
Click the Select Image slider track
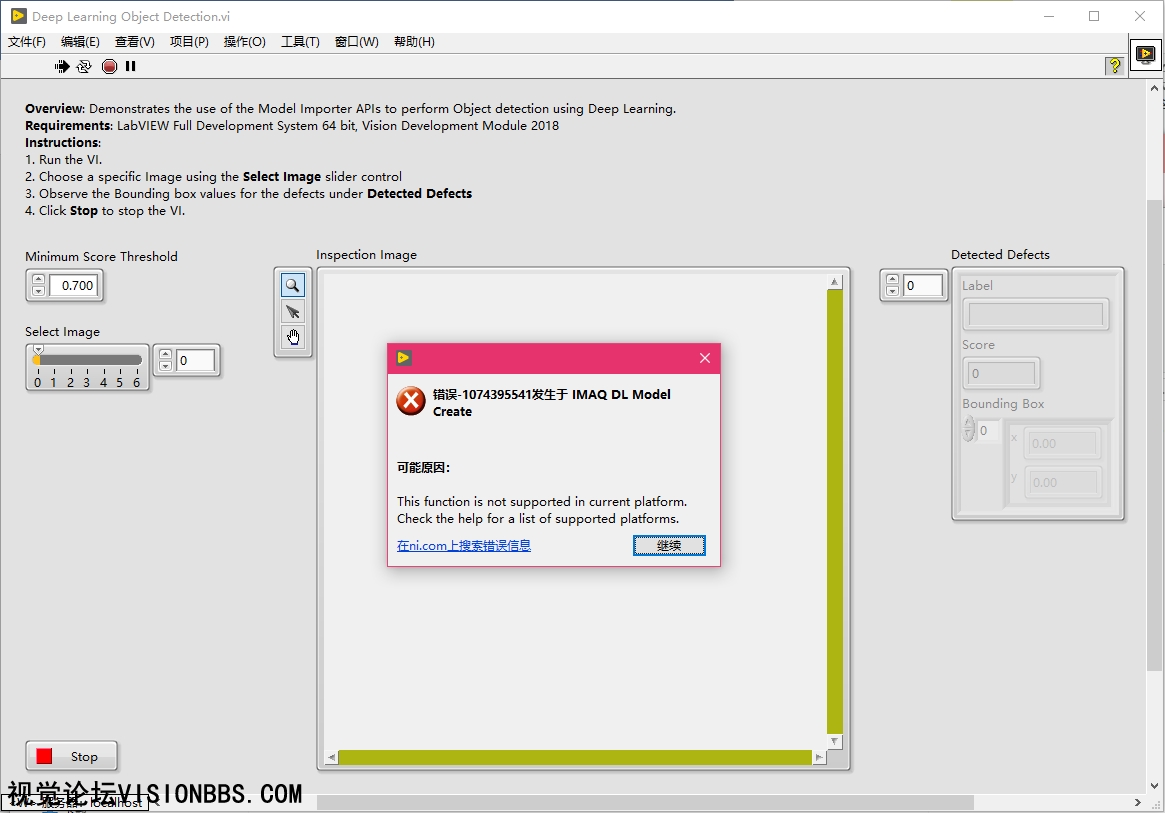pyautogui.click(x=90, y=360)
